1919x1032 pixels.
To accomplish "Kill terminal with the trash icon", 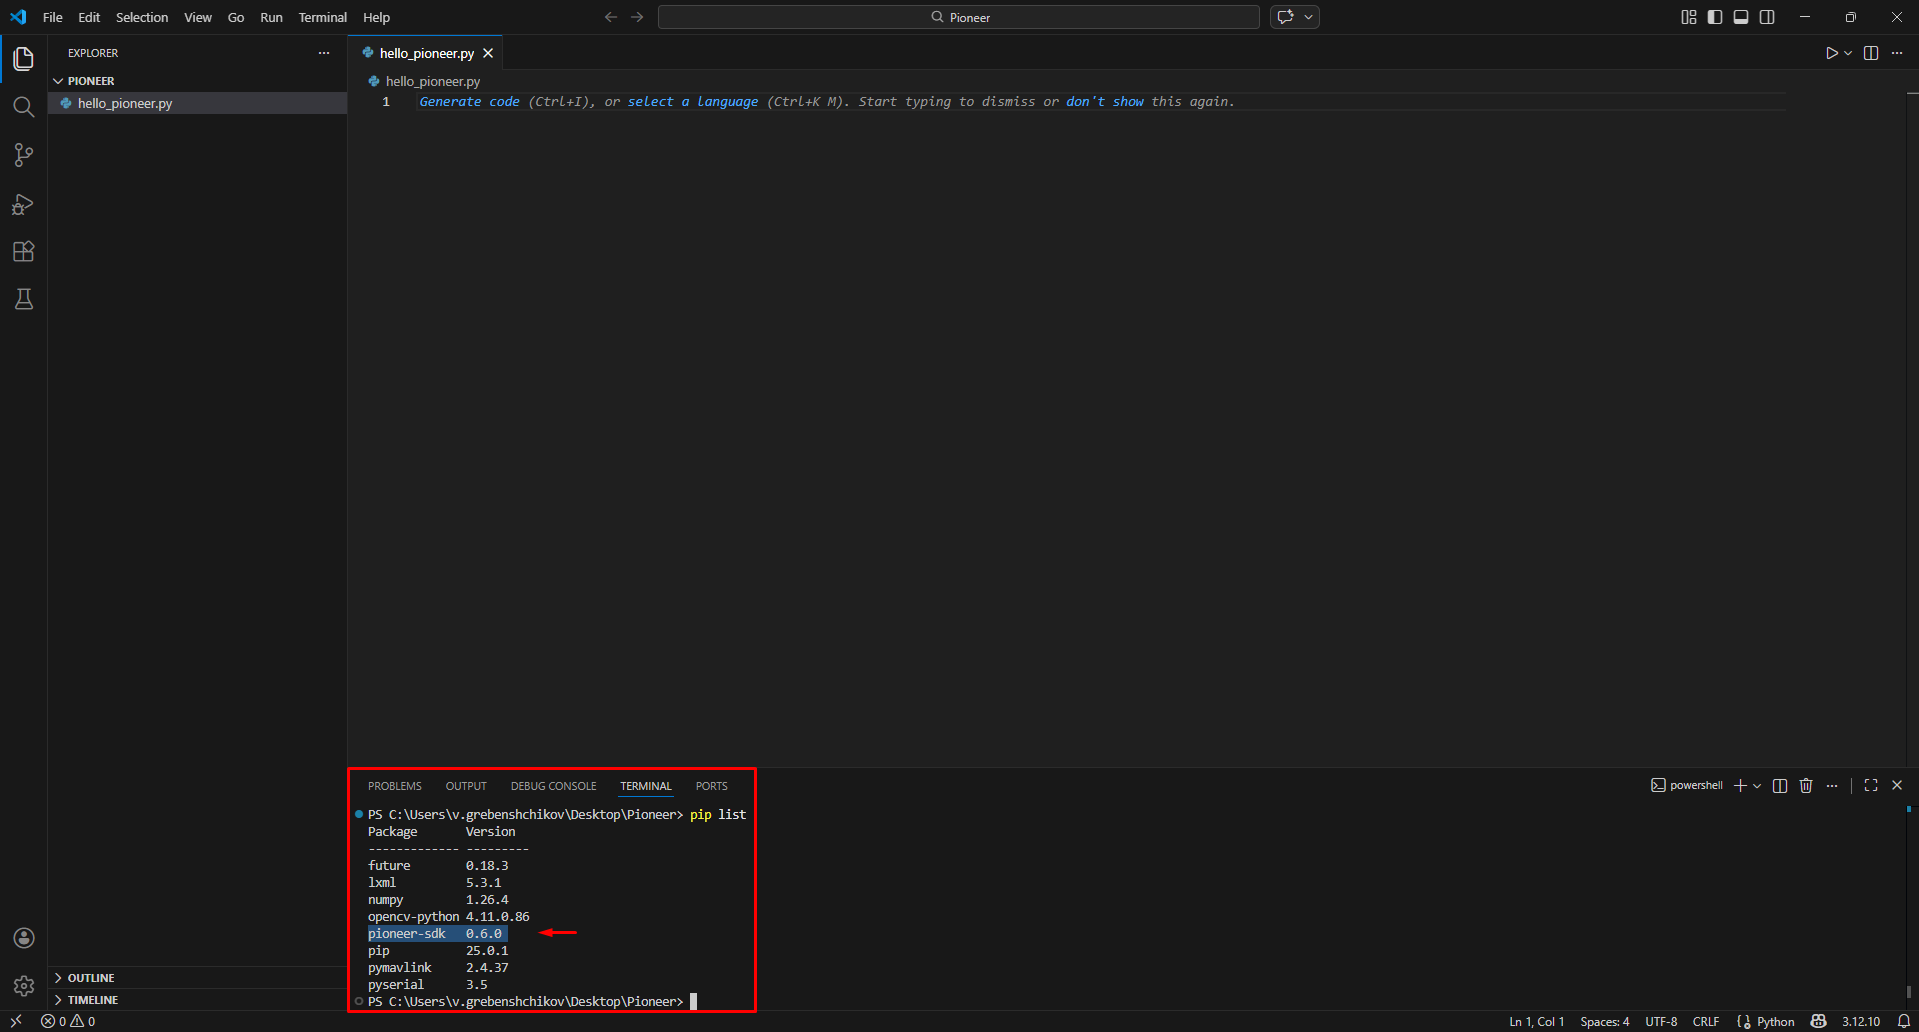I will pyautogui.click(x=1806, y=785).
